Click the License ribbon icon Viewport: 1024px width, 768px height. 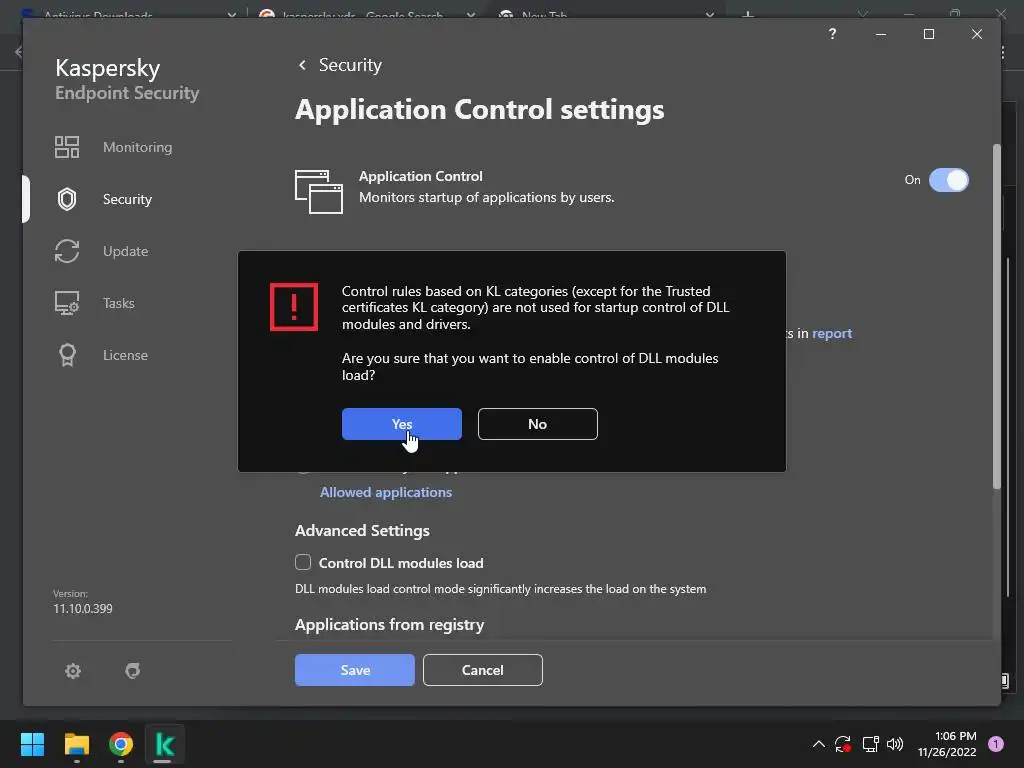pos(67,355)
